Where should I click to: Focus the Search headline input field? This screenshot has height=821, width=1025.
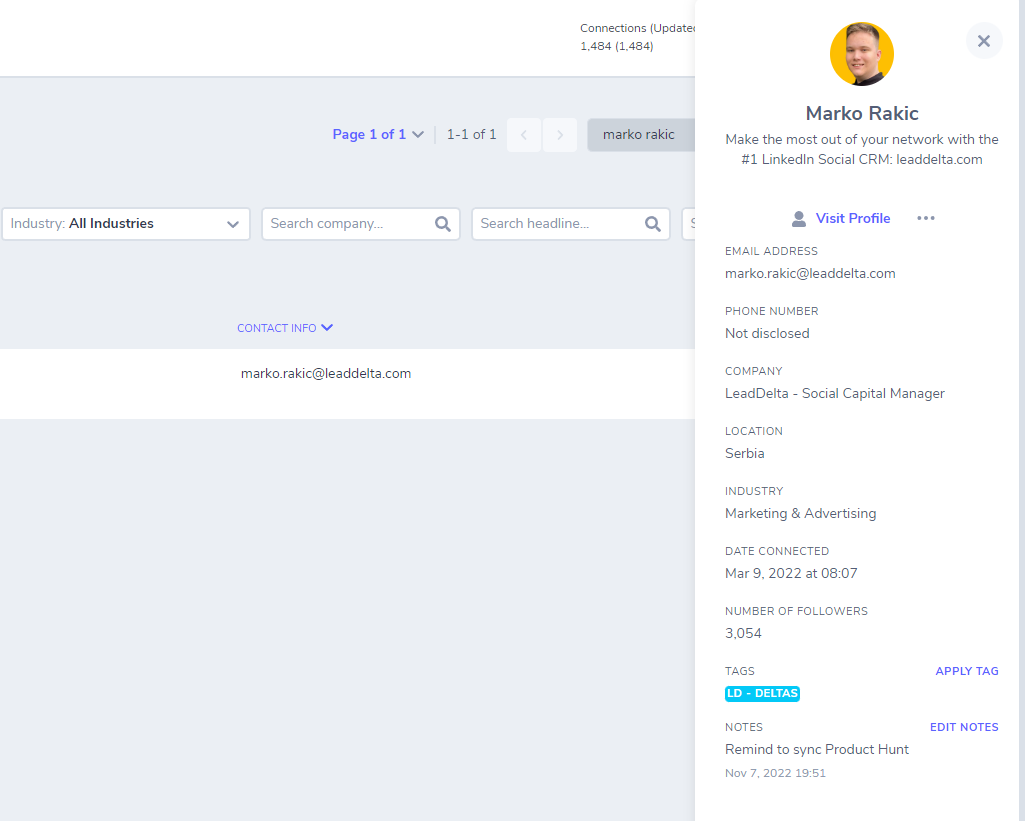571,224
